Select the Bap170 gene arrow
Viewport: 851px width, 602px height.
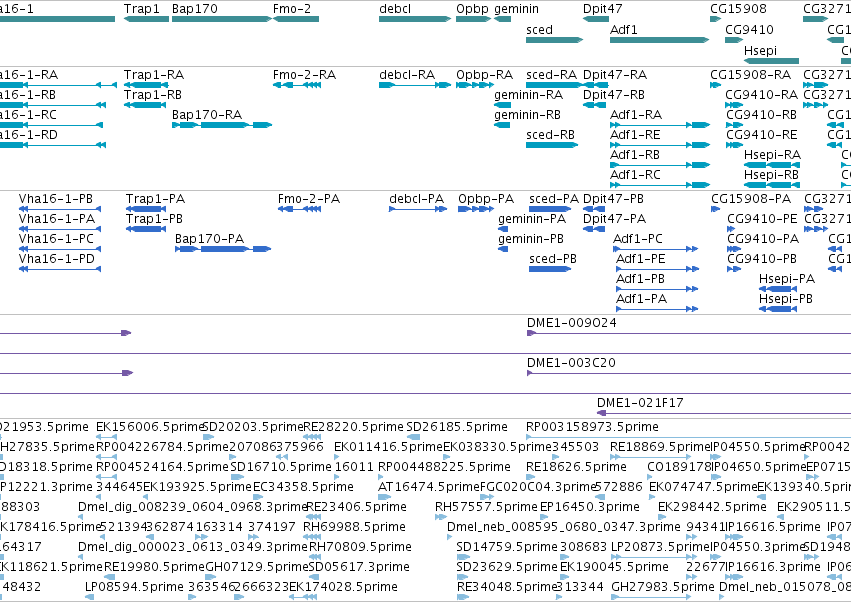(x=221, y=19)
